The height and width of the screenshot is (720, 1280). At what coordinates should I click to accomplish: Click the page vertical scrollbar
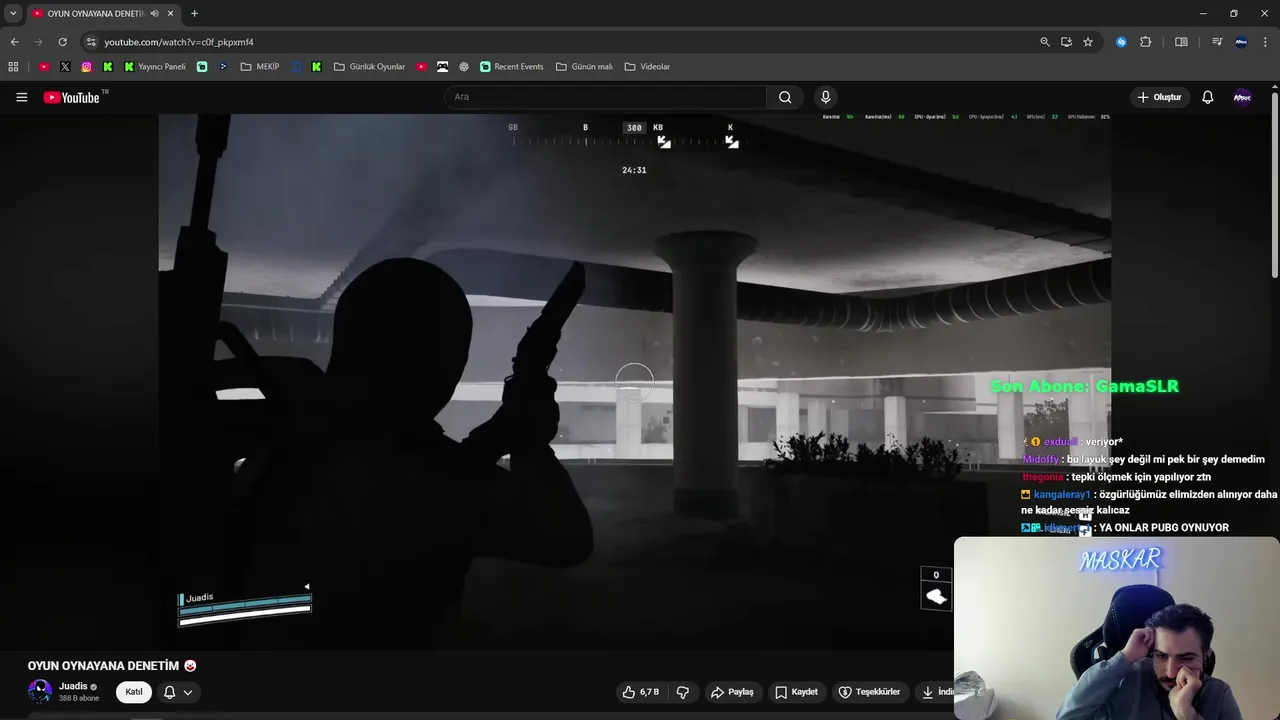tap(1274, 185)
